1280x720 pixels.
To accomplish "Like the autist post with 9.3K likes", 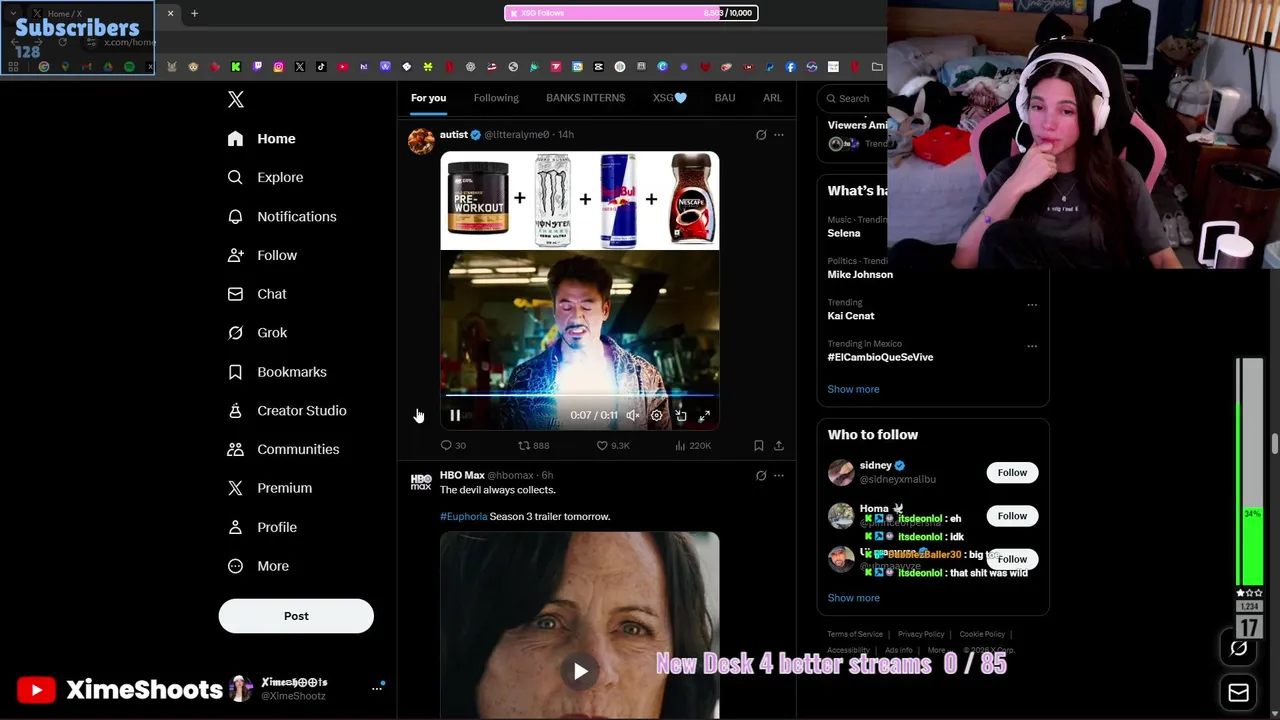I will pos(613,445).
